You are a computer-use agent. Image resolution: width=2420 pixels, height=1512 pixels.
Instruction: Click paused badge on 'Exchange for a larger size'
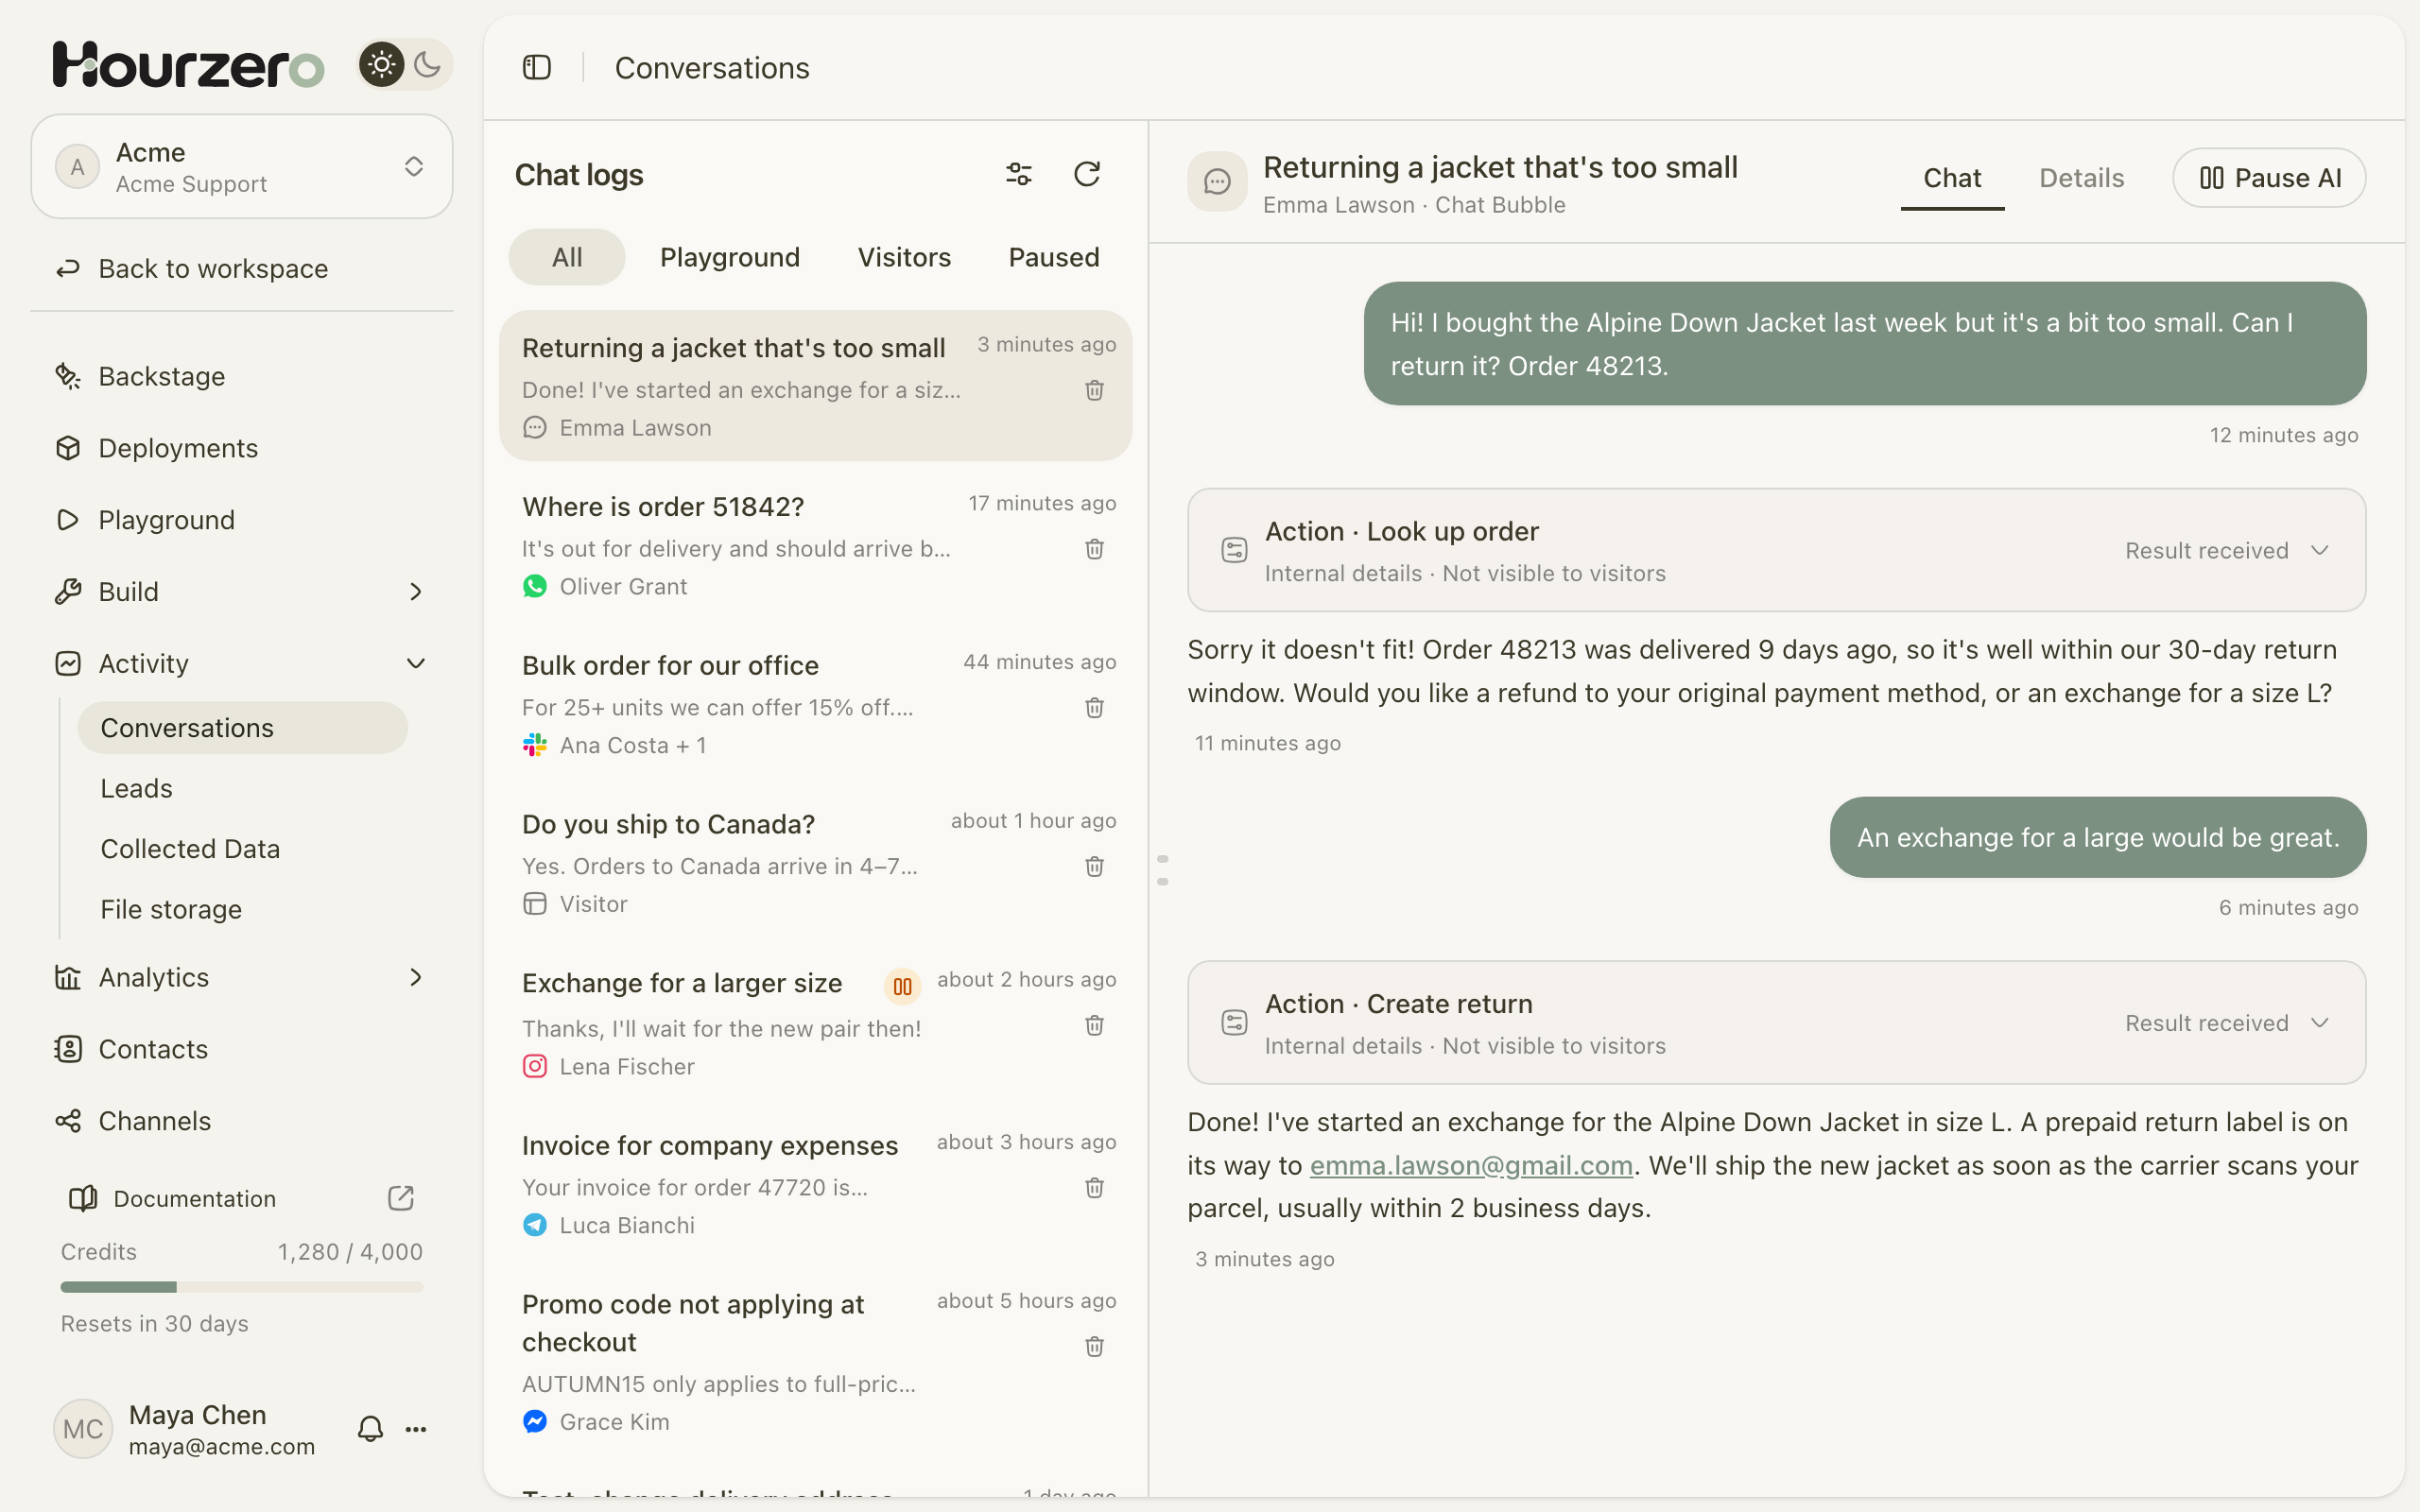pos(902,987)
